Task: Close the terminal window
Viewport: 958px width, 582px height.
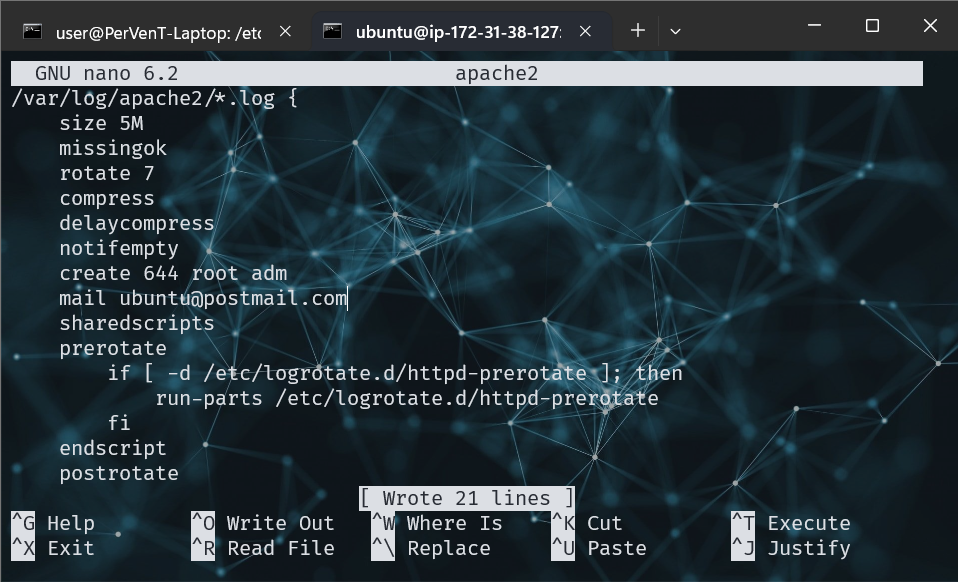Action: point(930,27)
